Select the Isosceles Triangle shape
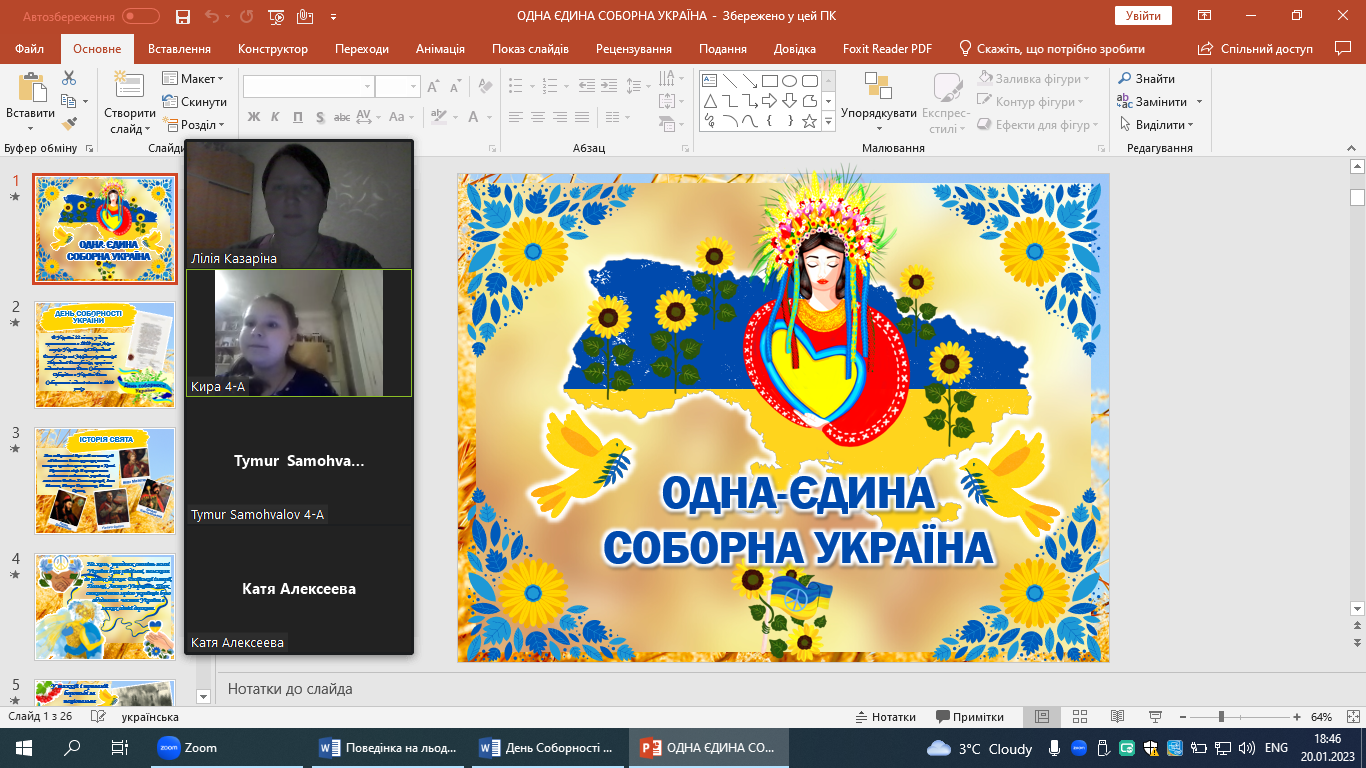Viewport: 1366px width, 768px height. pyautogui.click(x=709, y=101)
